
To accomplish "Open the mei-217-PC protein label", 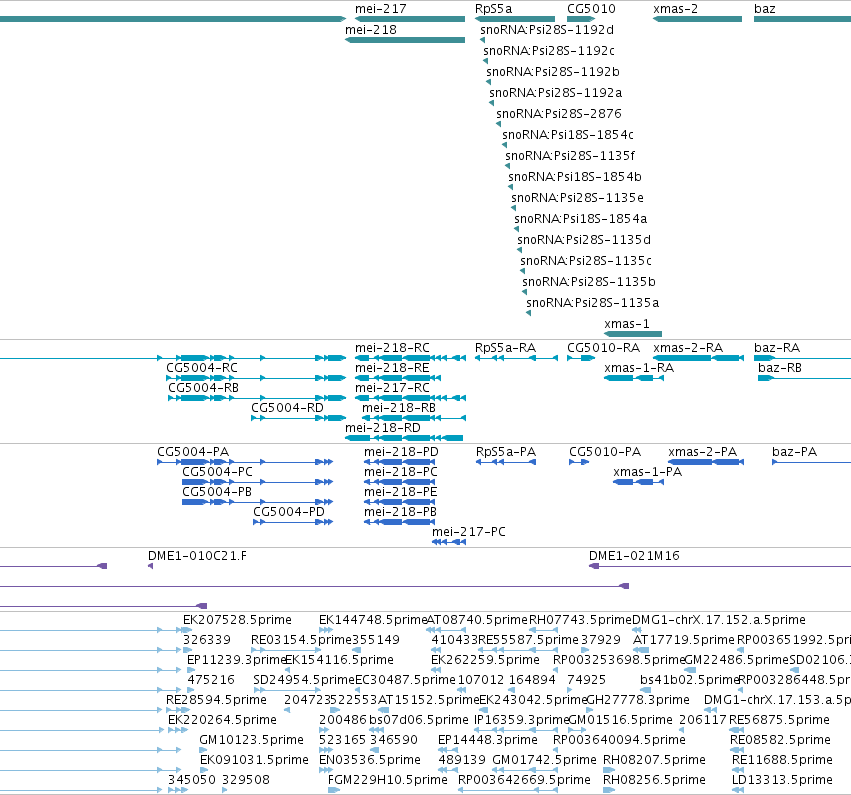I will click(x=469, y=532).
